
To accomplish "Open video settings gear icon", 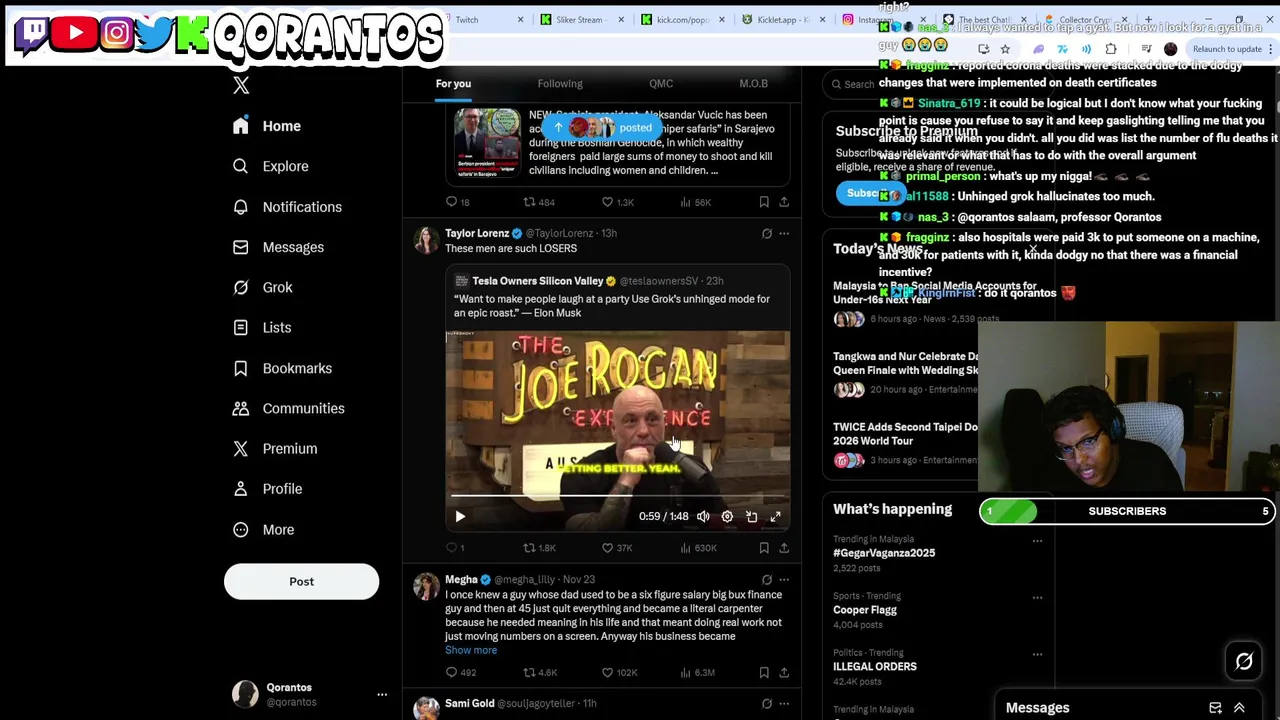I will click(727, 516).
